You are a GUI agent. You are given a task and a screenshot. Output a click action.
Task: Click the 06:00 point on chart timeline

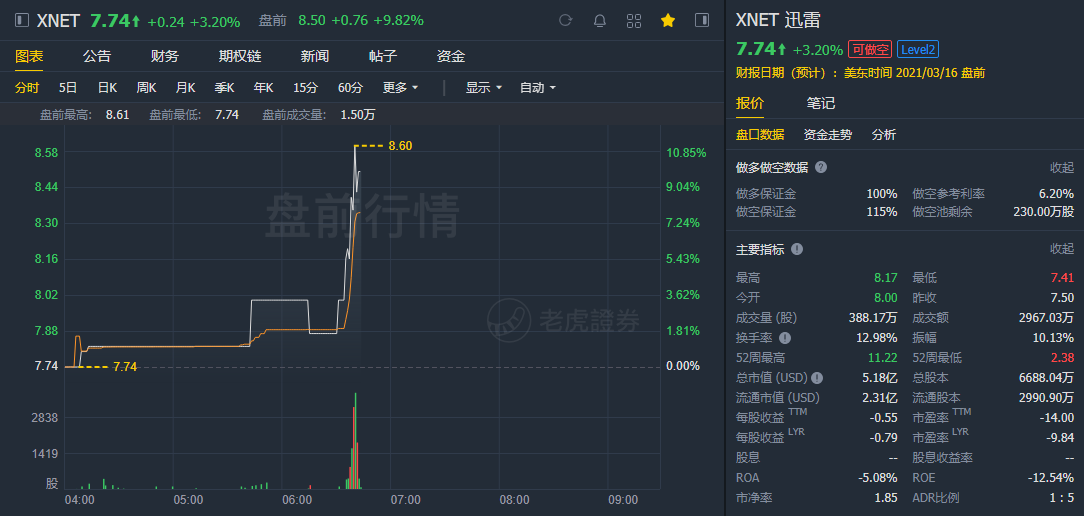pos(297,498)
